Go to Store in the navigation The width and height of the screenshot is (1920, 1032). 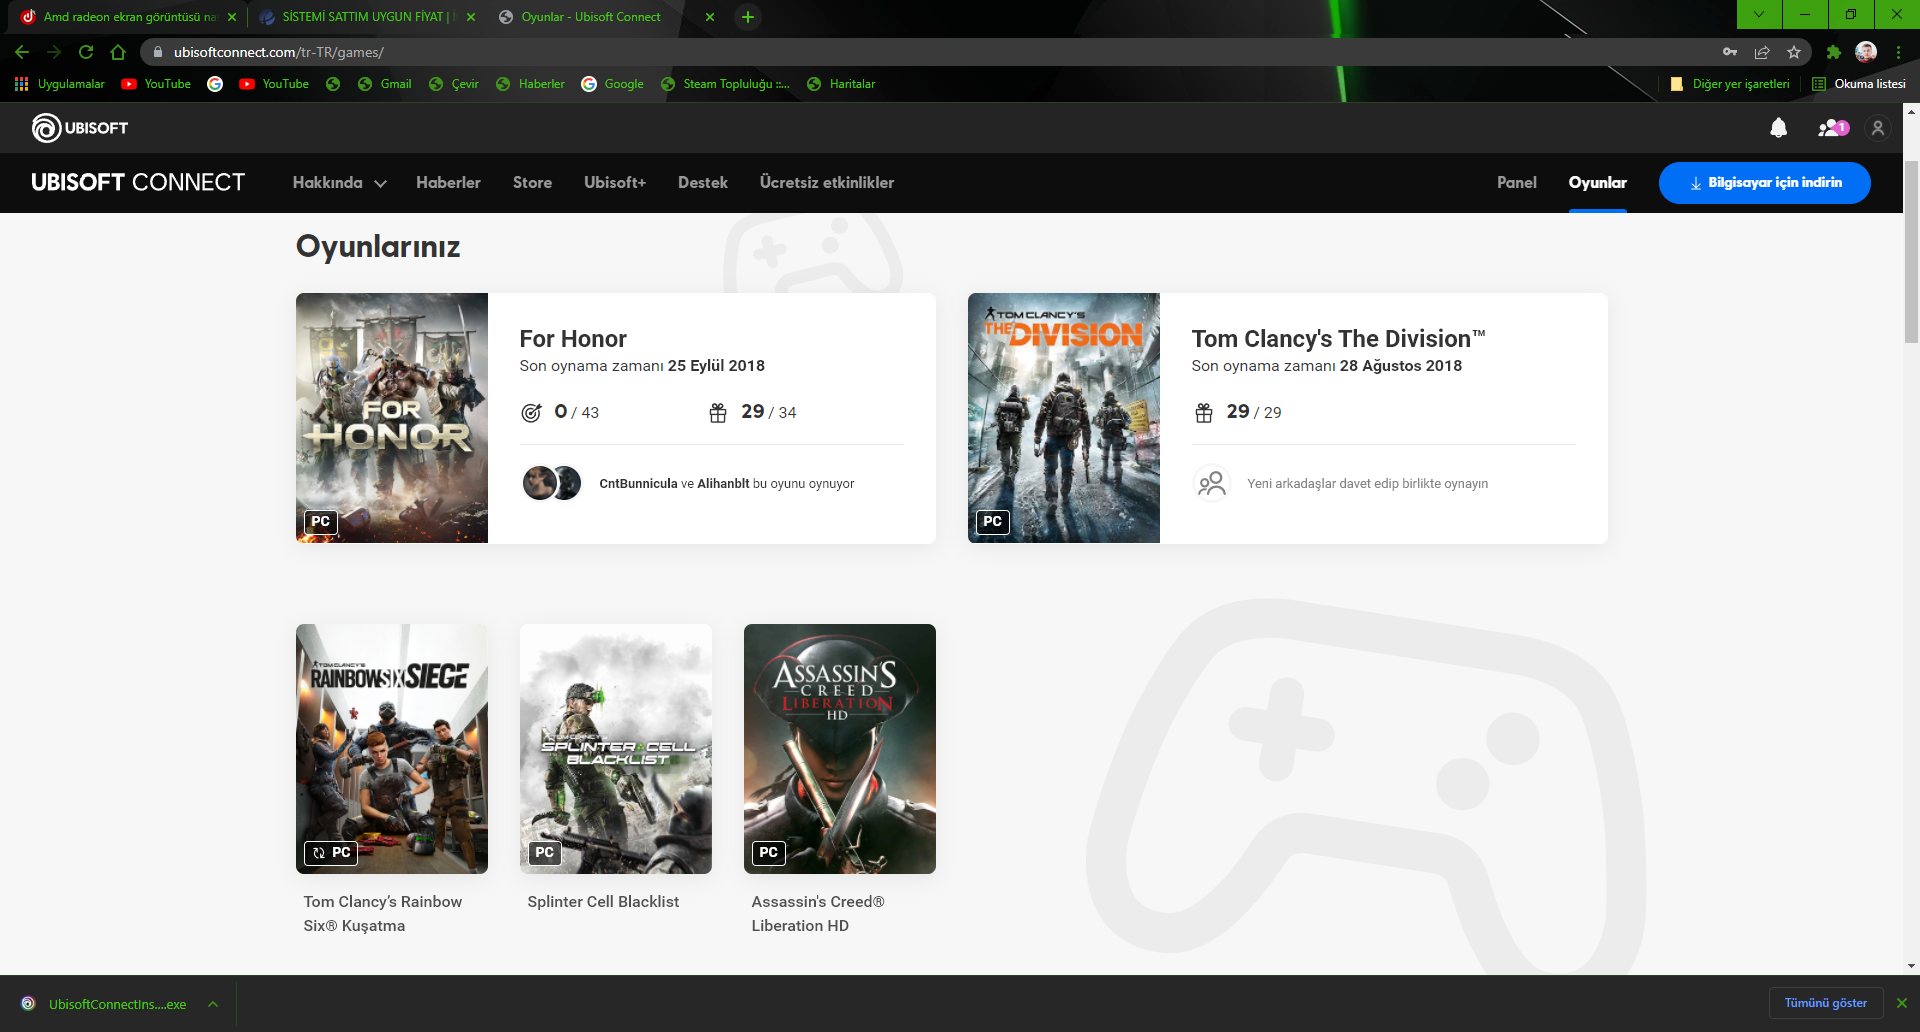point(532,183)
